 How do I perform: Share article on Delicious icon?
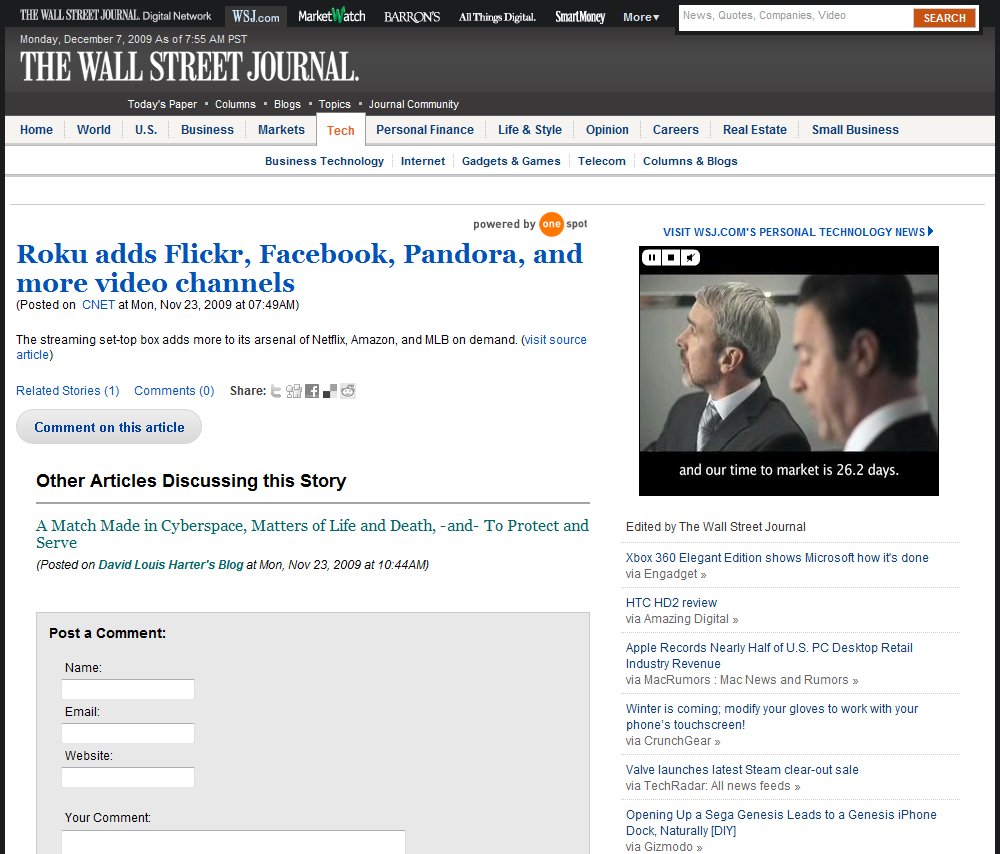point(330,391)
